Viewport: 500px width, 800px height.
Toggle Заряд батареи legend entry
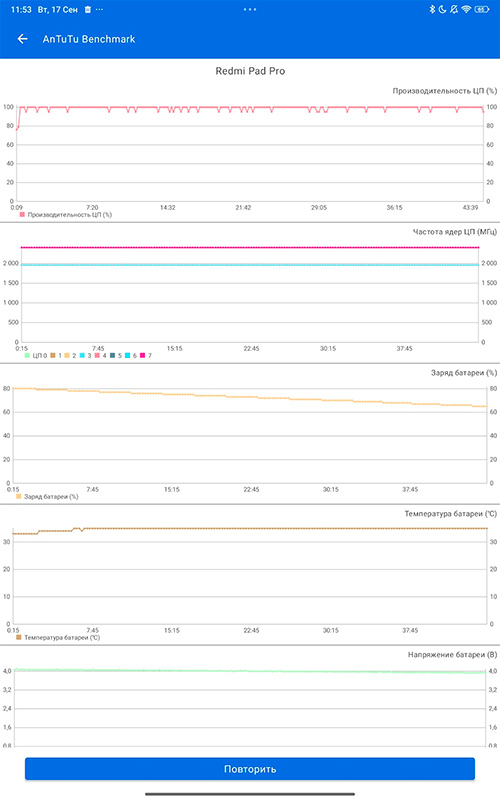(47, 496)
